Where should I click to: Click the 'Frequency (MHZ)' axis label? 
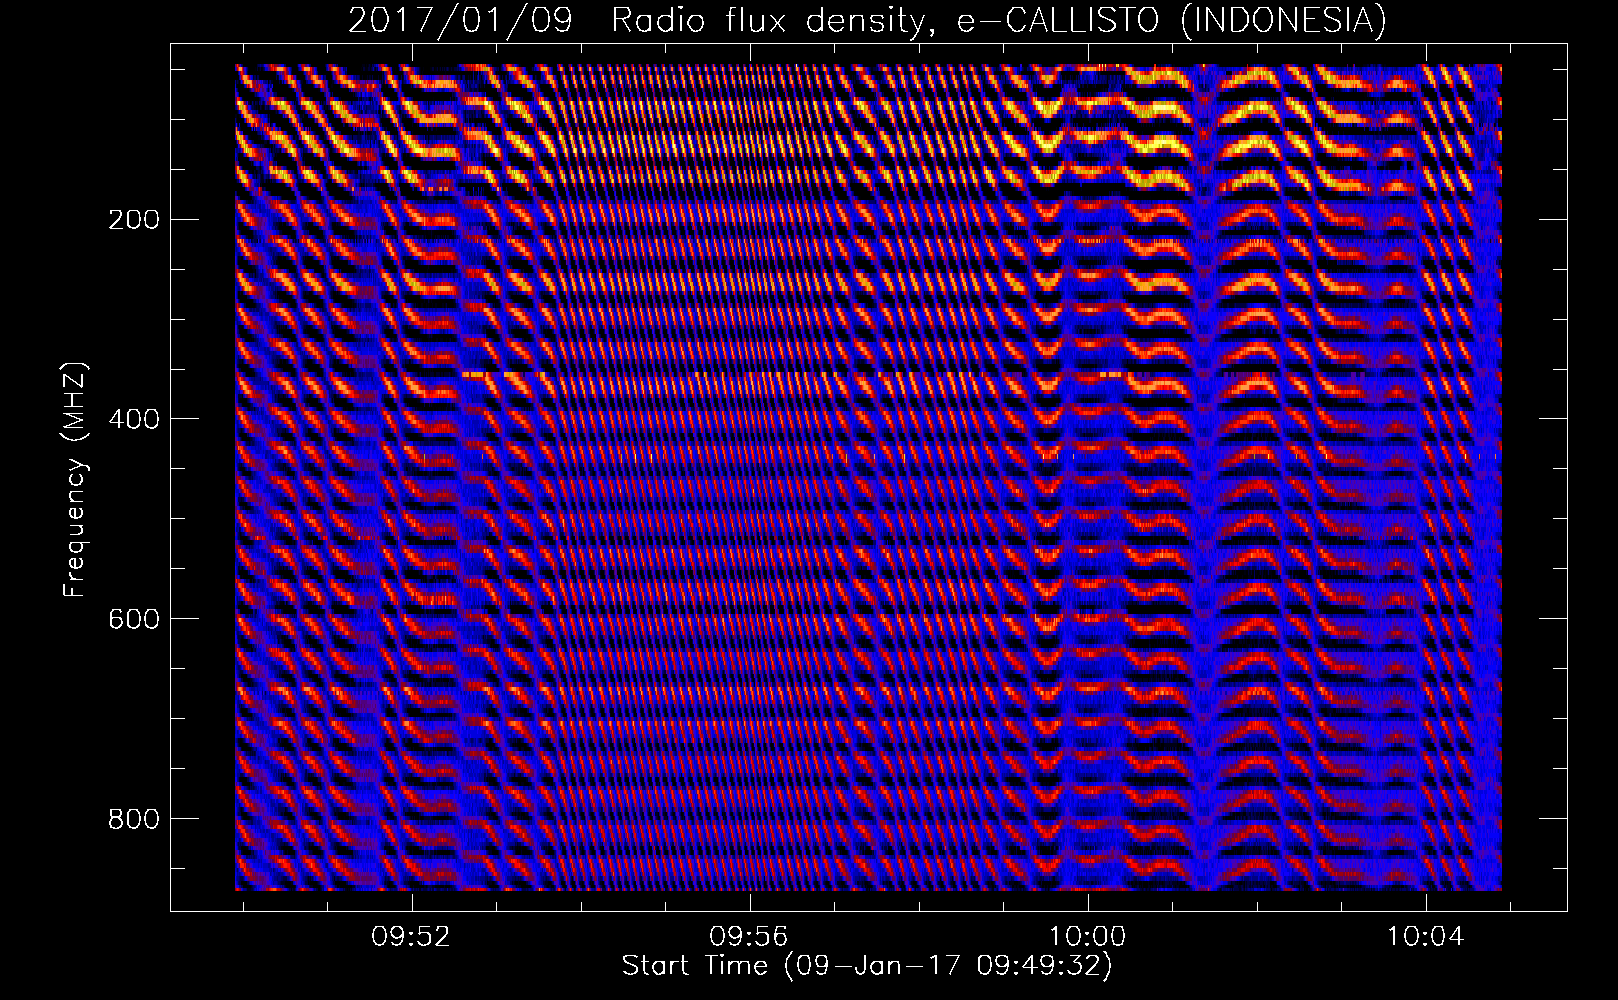point(75,480)
